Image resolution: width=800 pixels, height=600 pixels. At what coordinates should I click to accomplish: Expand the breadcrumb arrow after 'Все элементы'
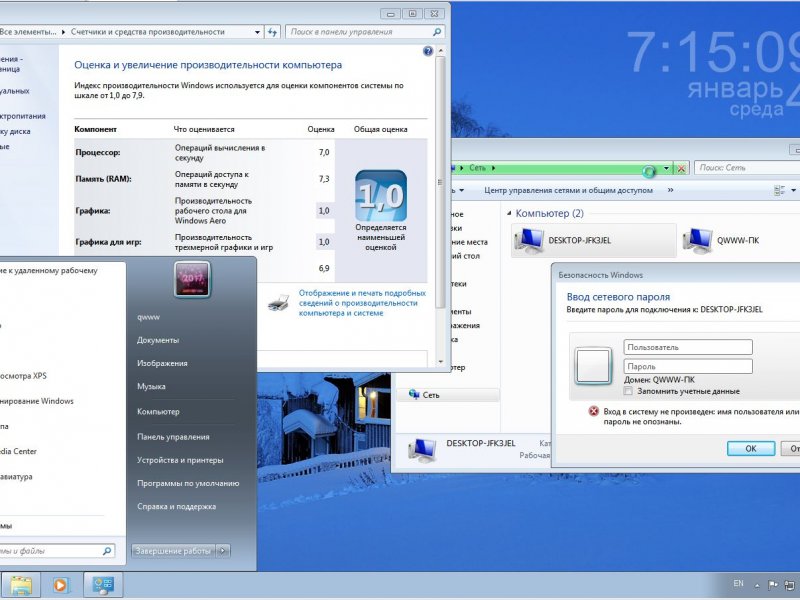coord(63,32)
